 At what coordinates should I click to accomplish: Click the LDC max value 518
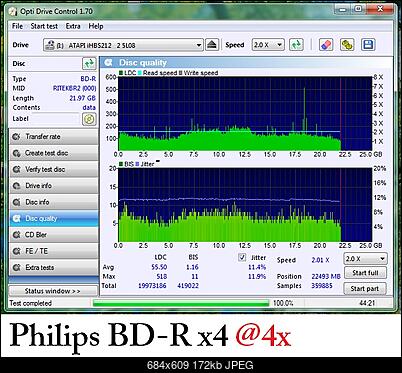click(162, 276)
